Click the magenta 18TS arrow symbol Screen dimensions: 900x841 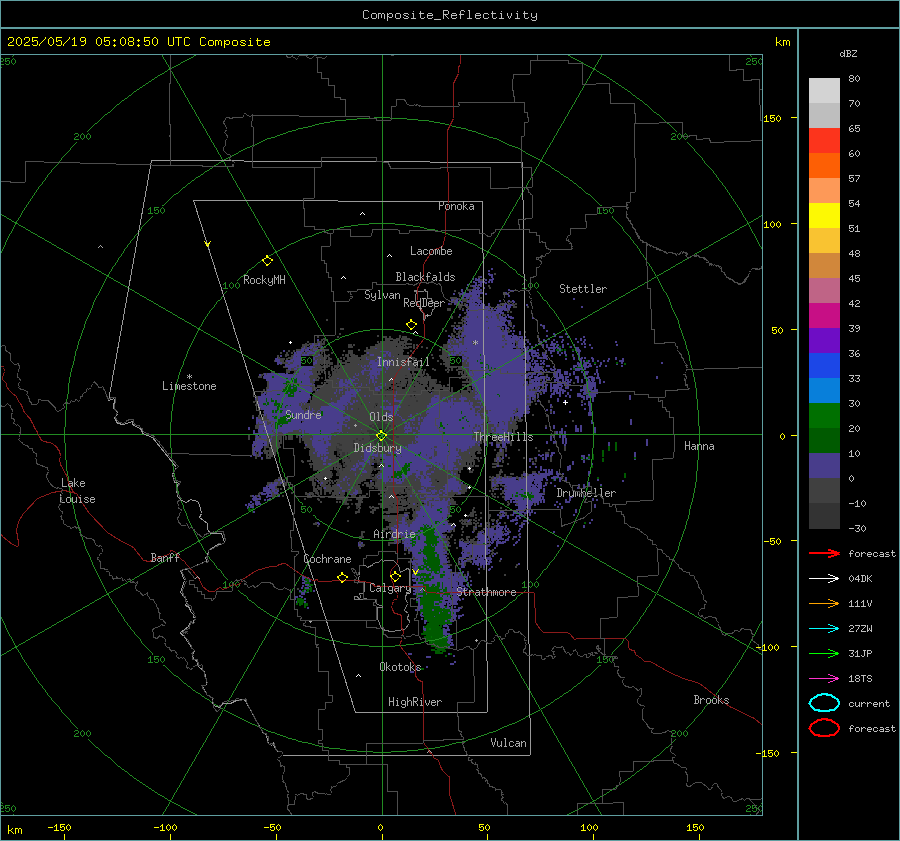point(824,679)
